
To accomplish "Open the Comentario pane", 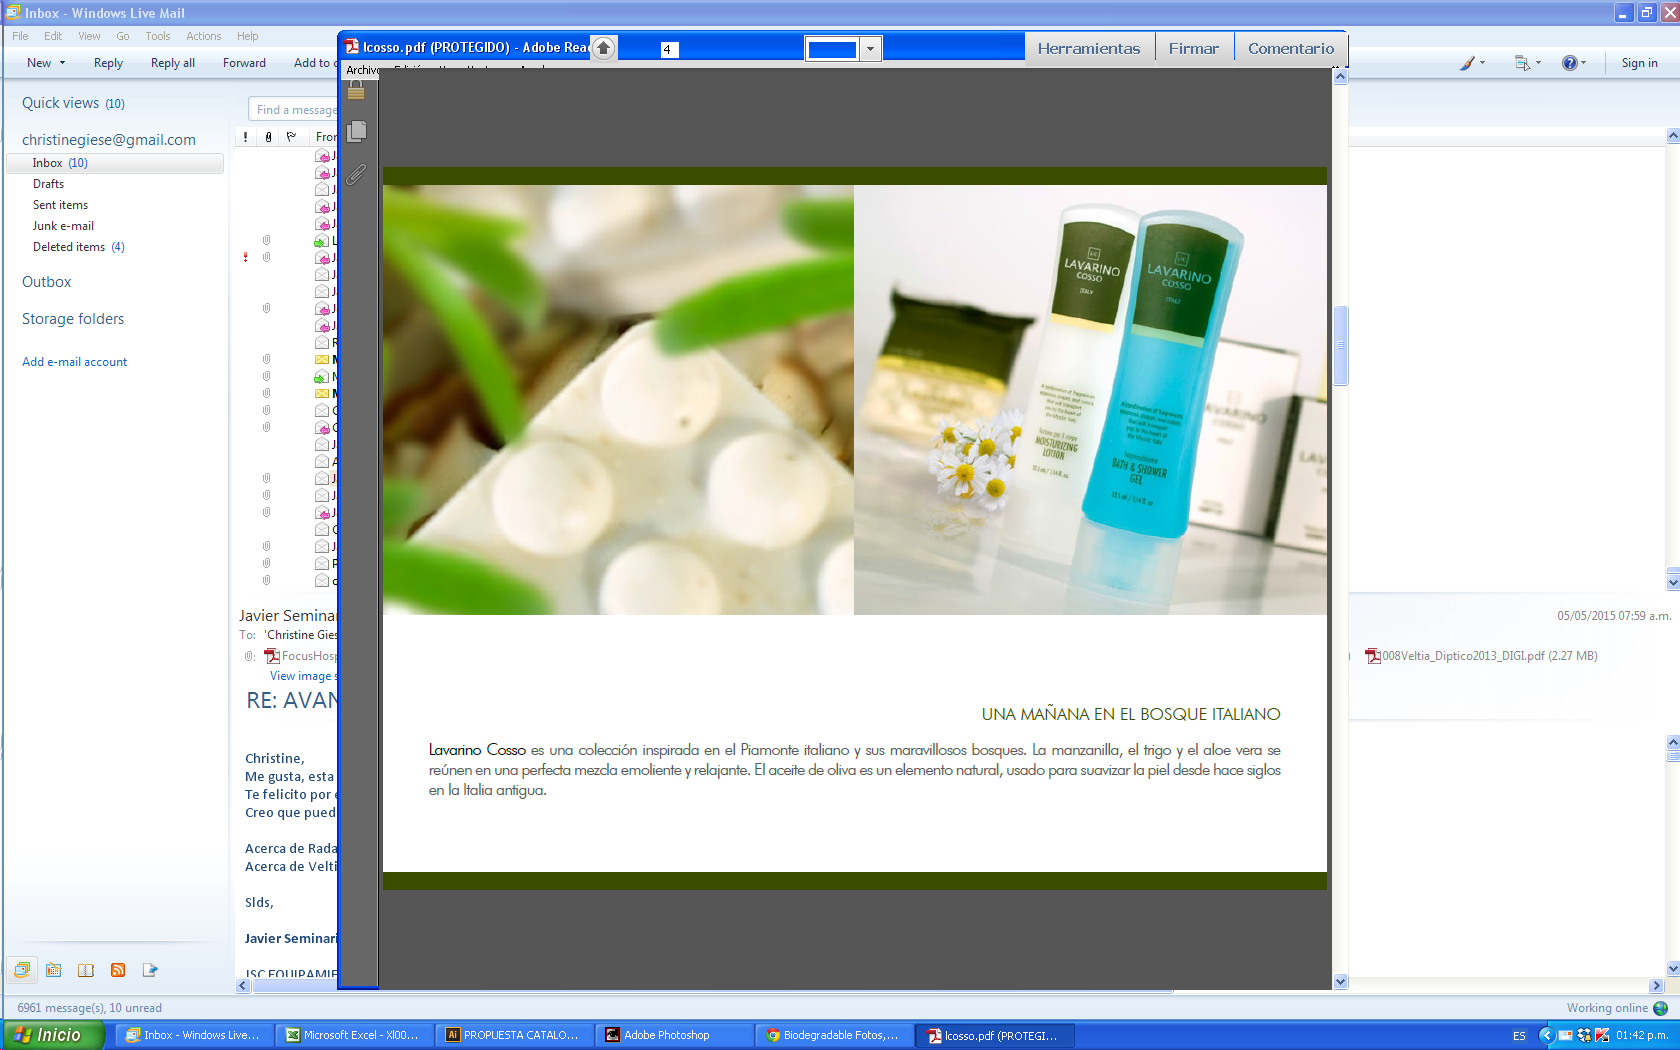I will (x=1291, y=48).
